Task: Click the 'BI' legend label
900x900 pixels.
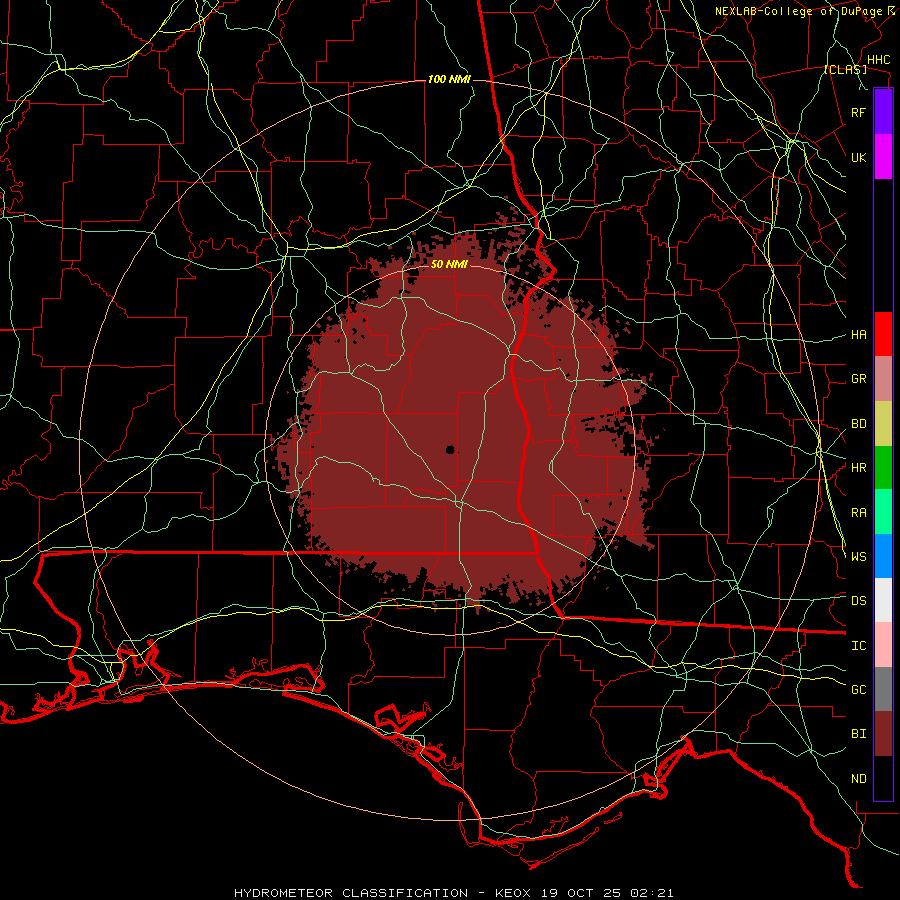Action: pyautogui.click(x=859, y=734)
